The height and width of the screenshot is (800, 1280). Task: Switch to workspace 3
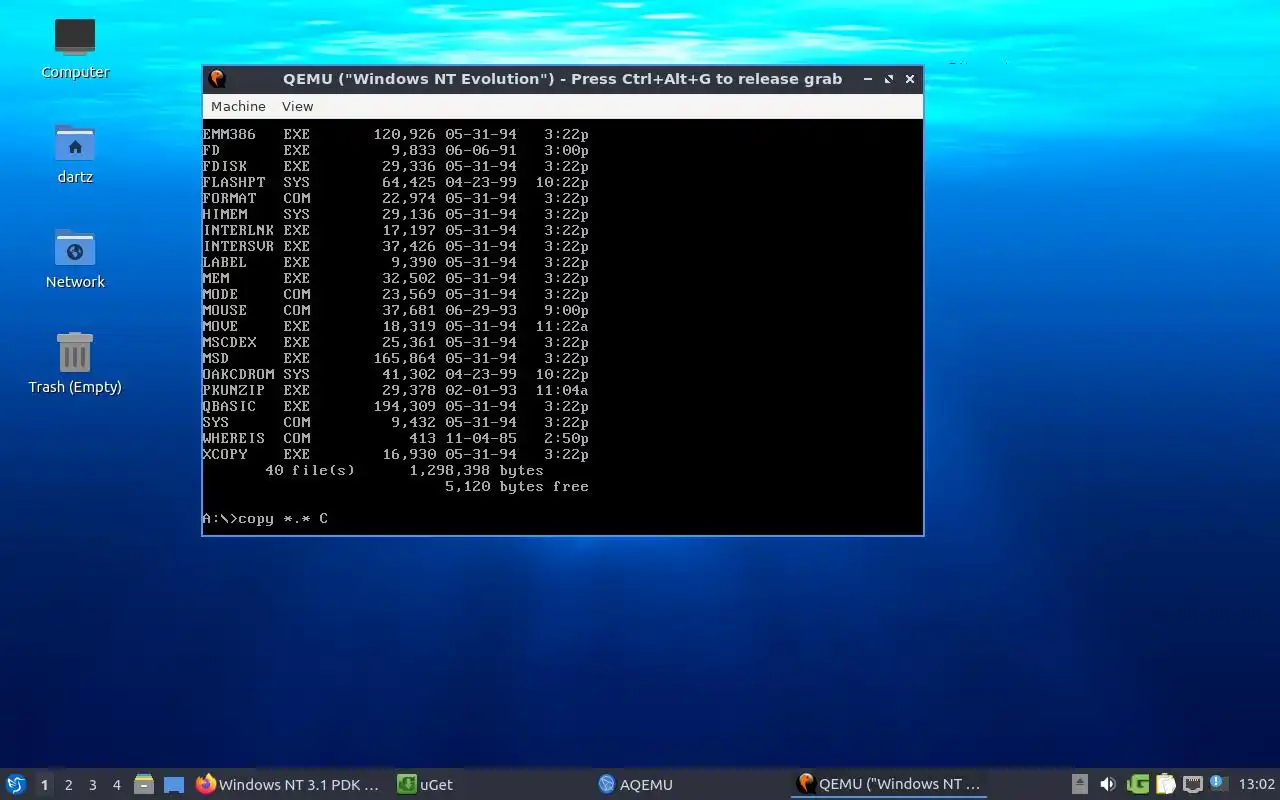click(92, 785)
